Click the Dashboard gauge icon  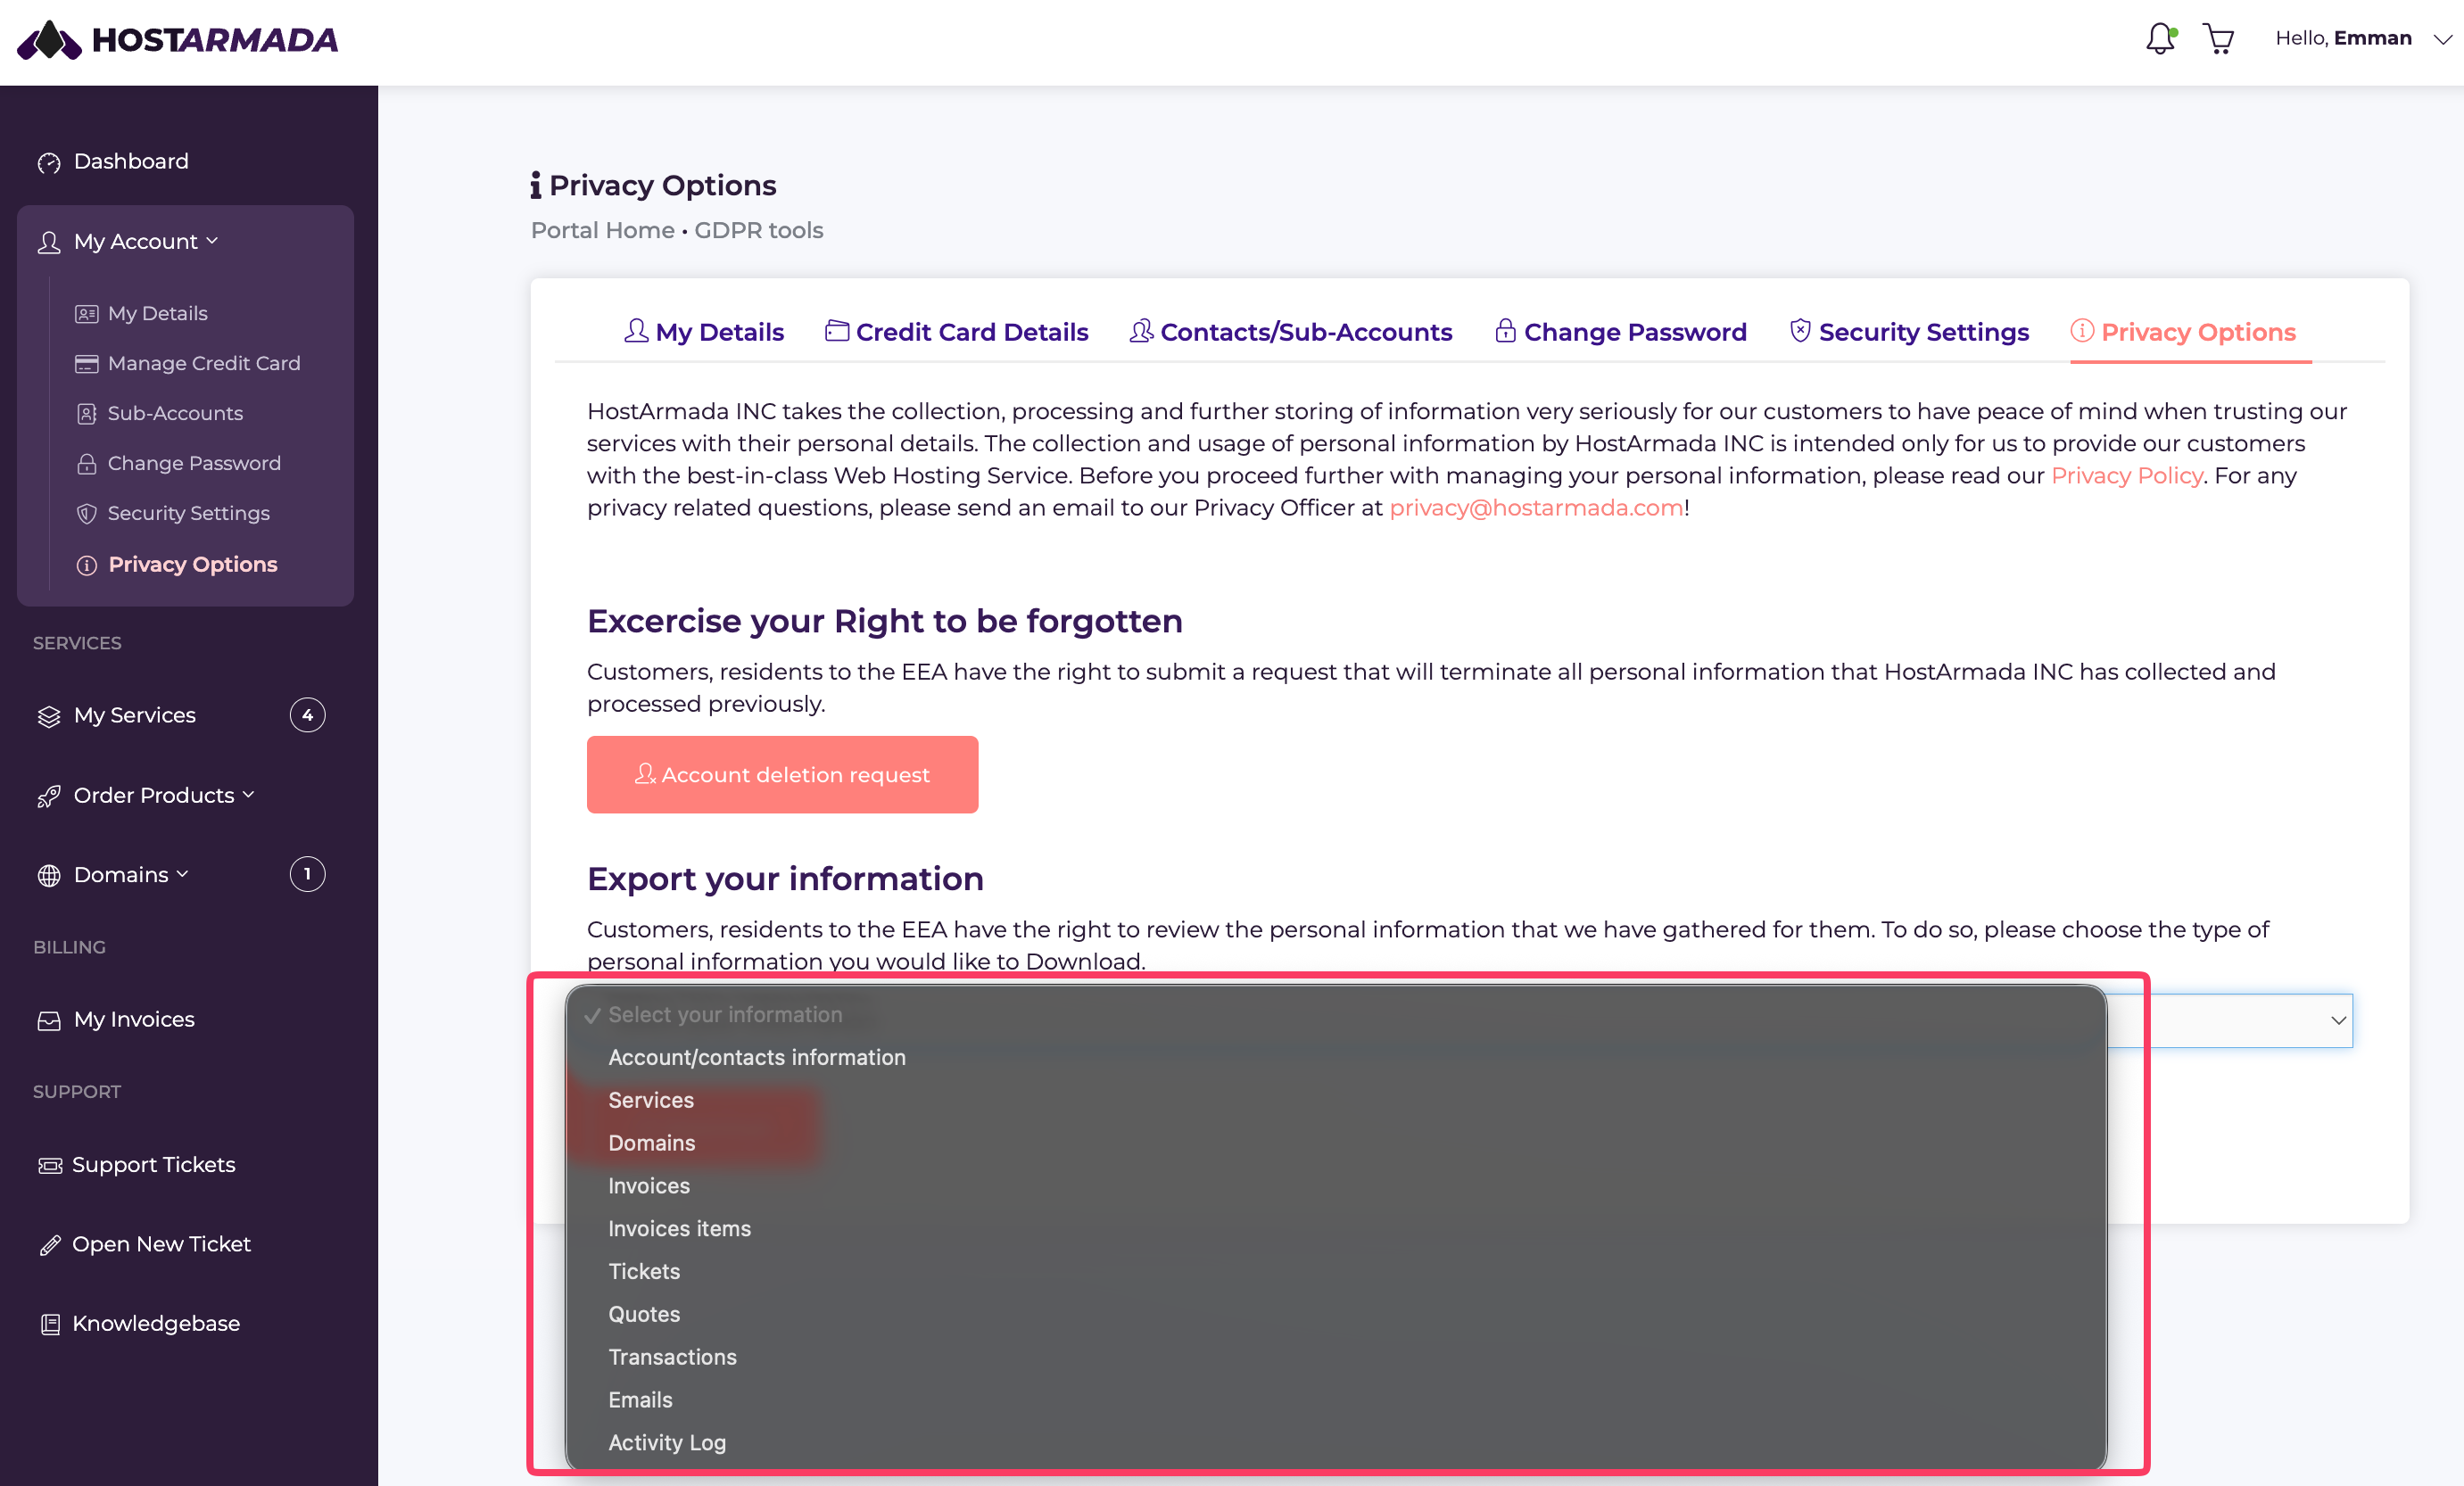[49, 163]
